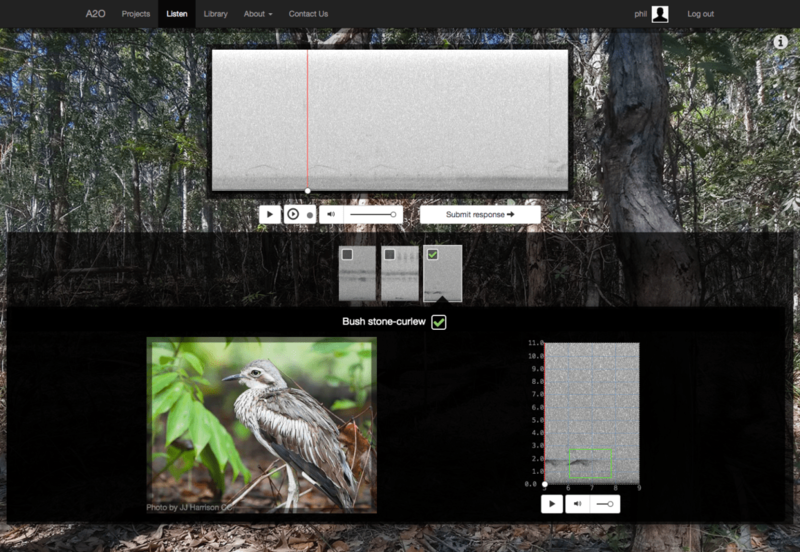Go to the Library page

[215, 14]
